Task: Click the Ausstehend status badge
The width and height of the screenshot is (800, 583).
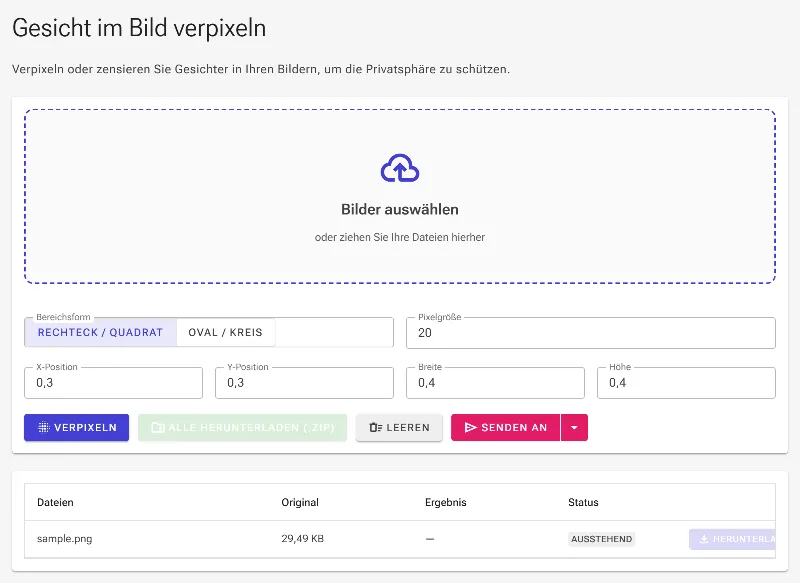Action: tap(602, 539)
